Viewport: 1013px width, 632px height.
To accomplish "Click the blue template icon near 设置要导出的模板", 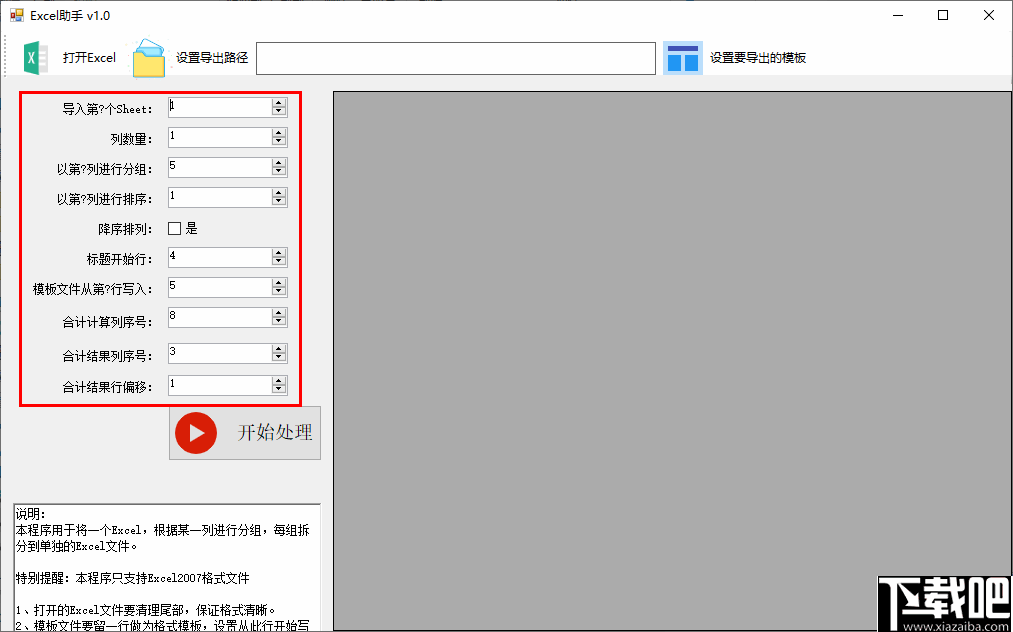I will [x=683, y=57].
